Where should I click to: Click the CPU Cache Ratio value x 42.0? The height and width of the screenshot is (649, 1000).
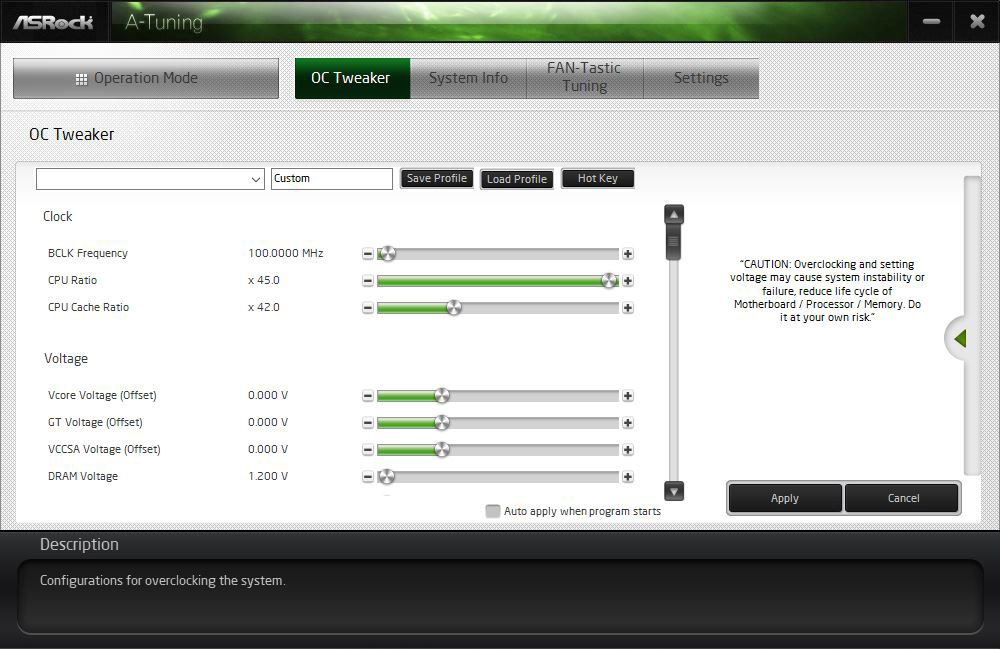(x=263, y=307)
